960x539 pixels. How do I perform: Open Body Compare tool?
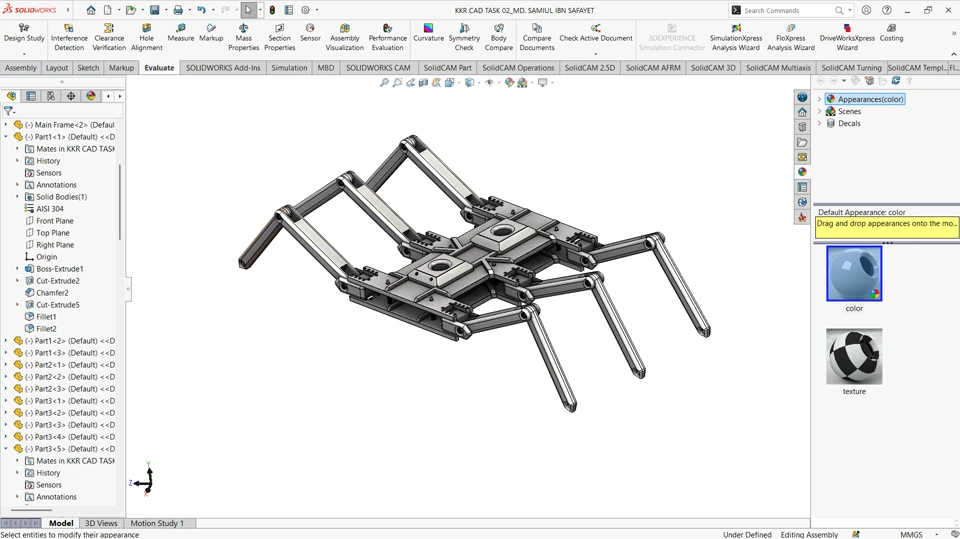(499, 37)
